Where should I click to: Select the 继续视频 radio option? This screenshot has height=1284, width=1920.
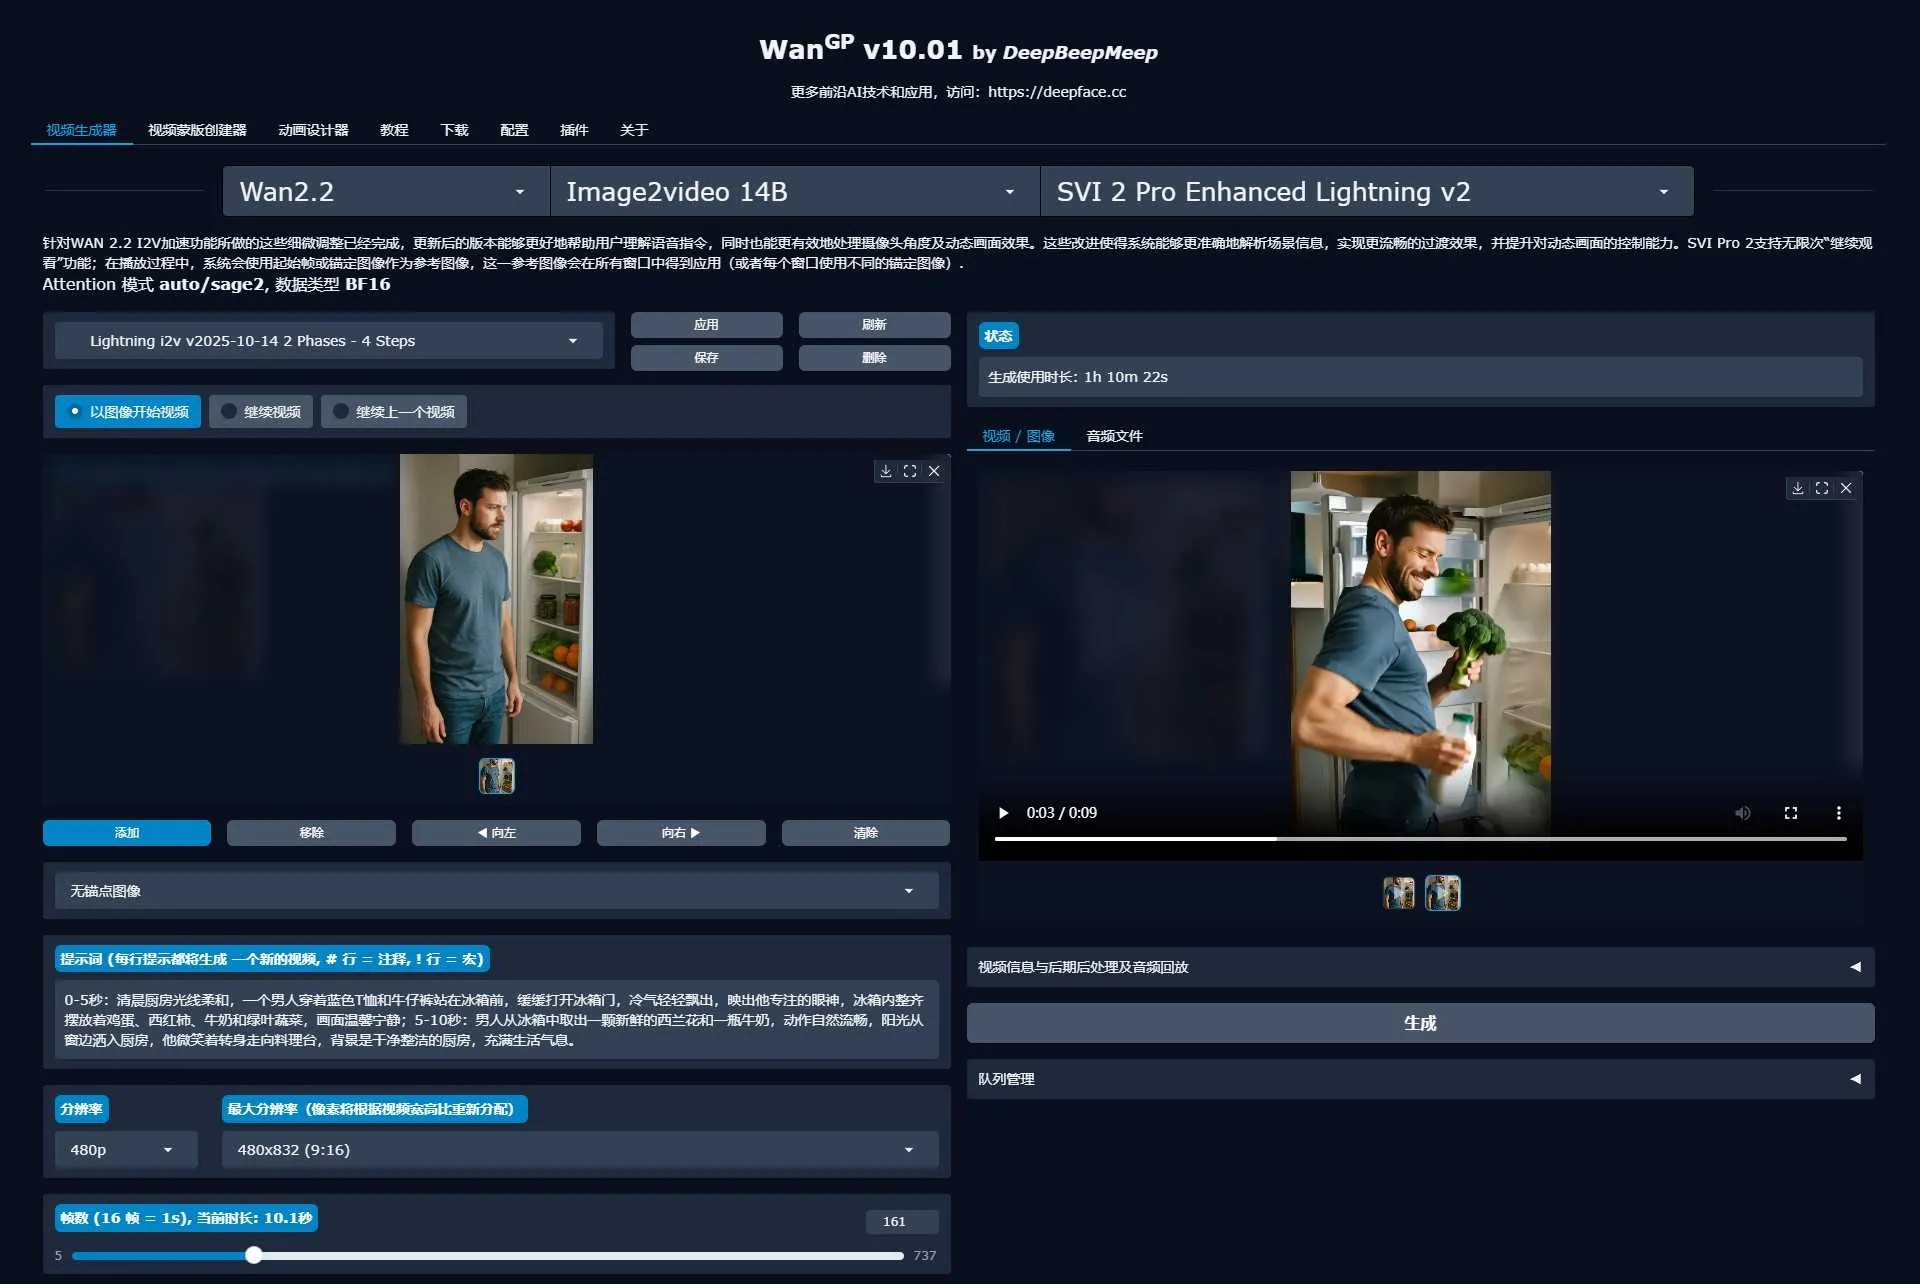260,411
